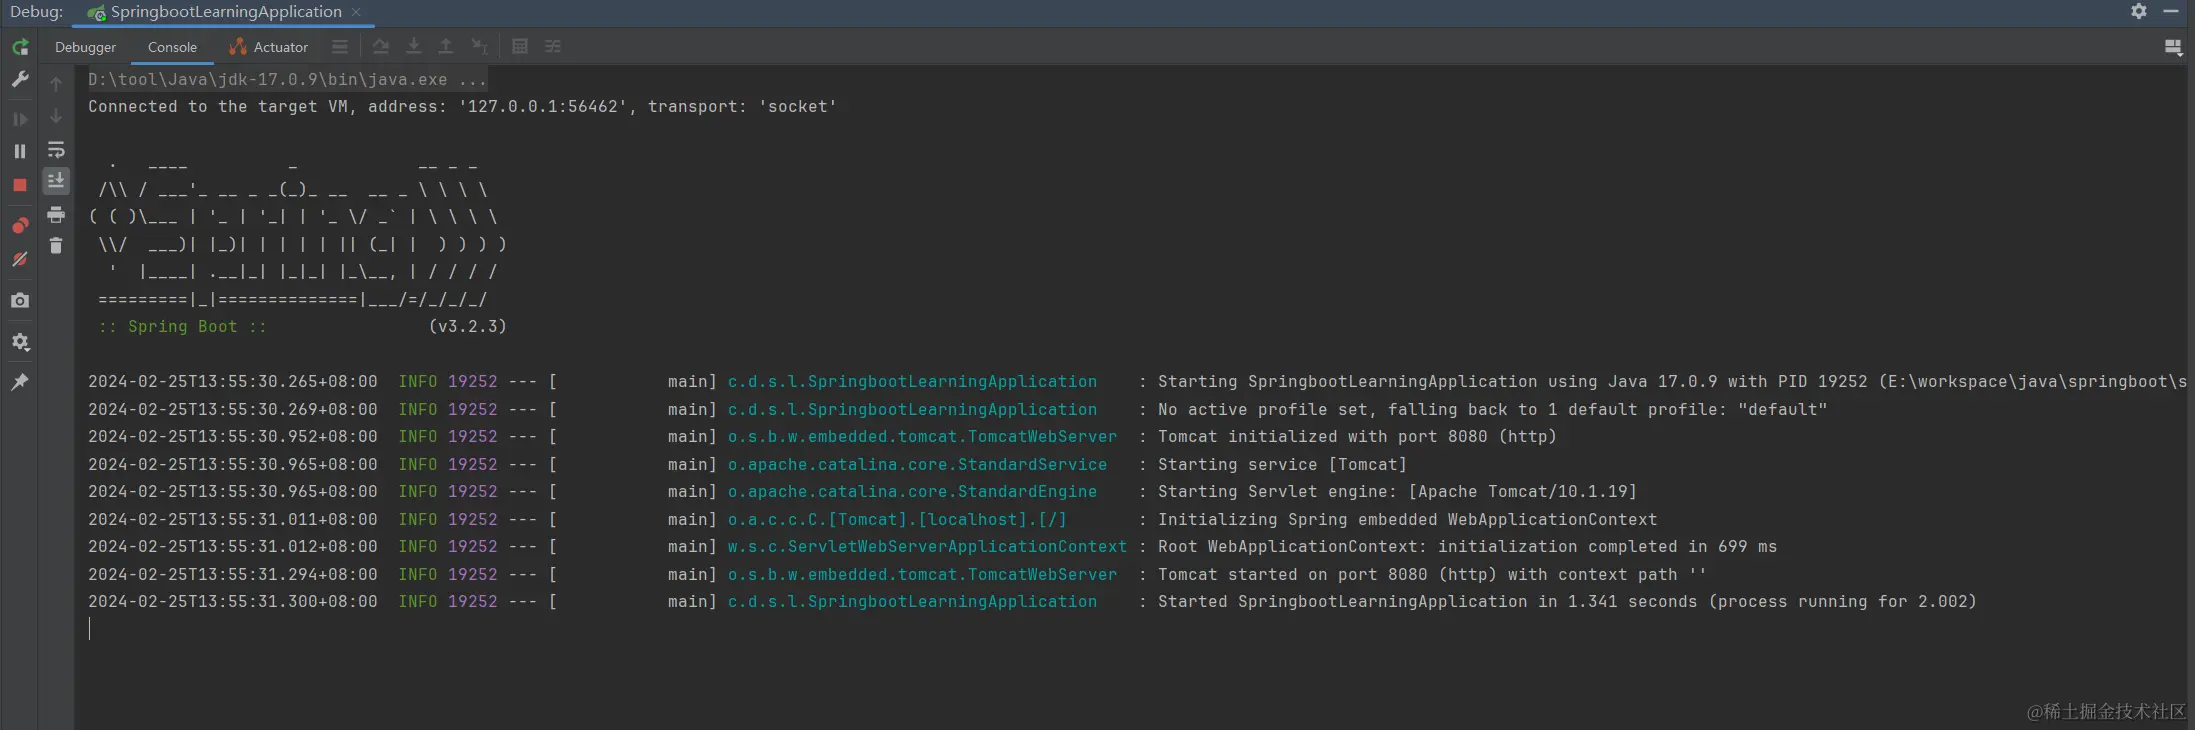The image size is (2195, 730).
Task: Jump down the stack trace with down arrow
Action: pyautogui.click(x=56, y=116)
